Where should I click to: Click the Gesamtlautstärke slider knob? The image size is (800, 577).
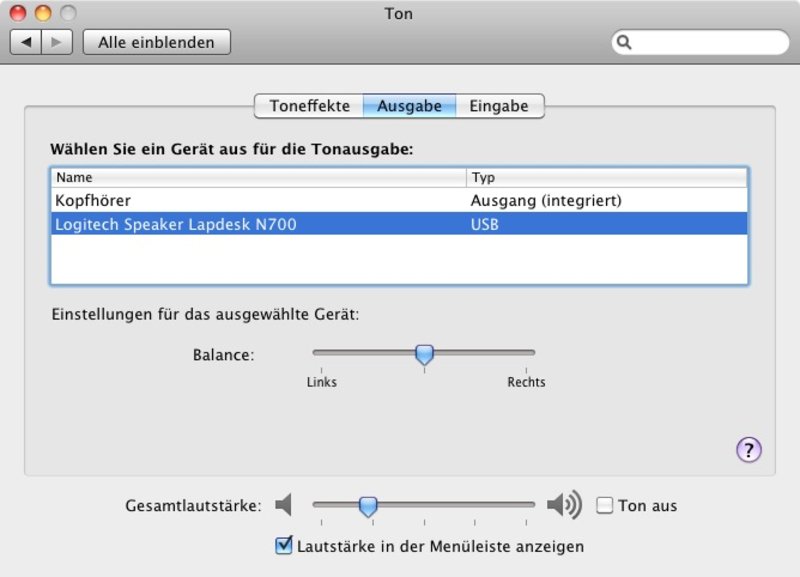(x=368, y=506)
